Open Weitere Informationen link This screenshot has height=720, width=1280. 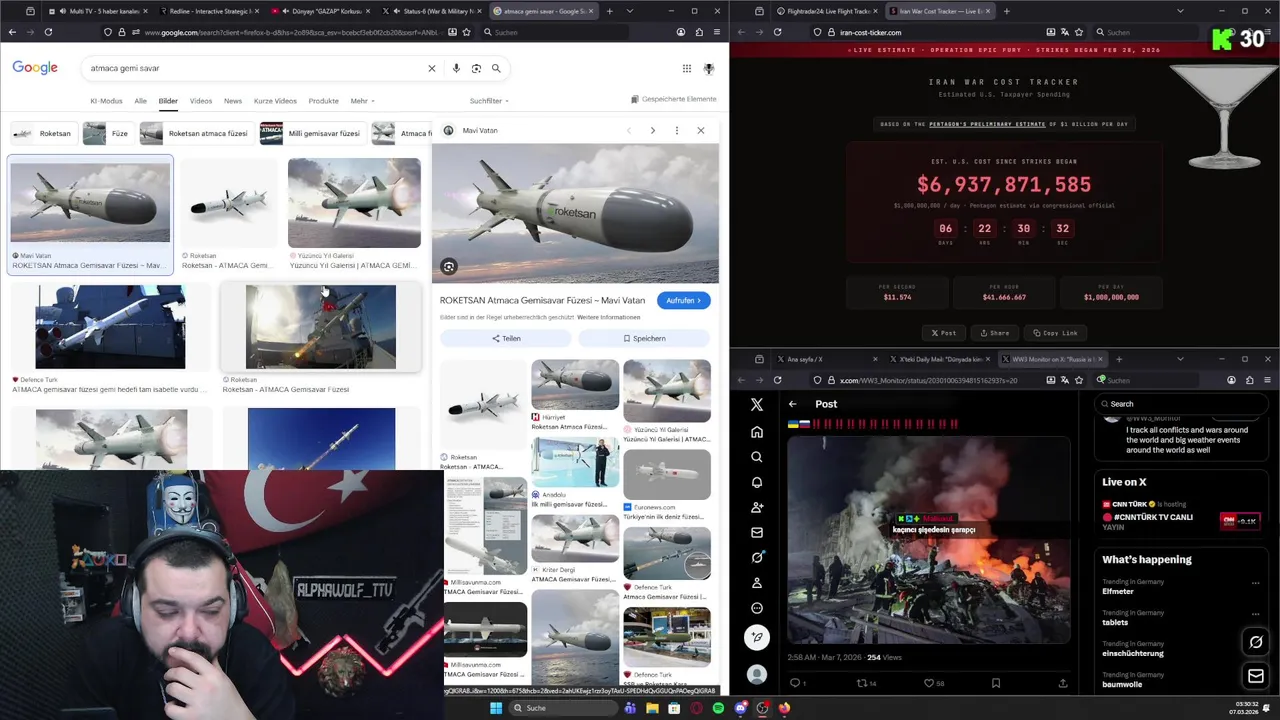pyautogui.click(x=608, y=317)
